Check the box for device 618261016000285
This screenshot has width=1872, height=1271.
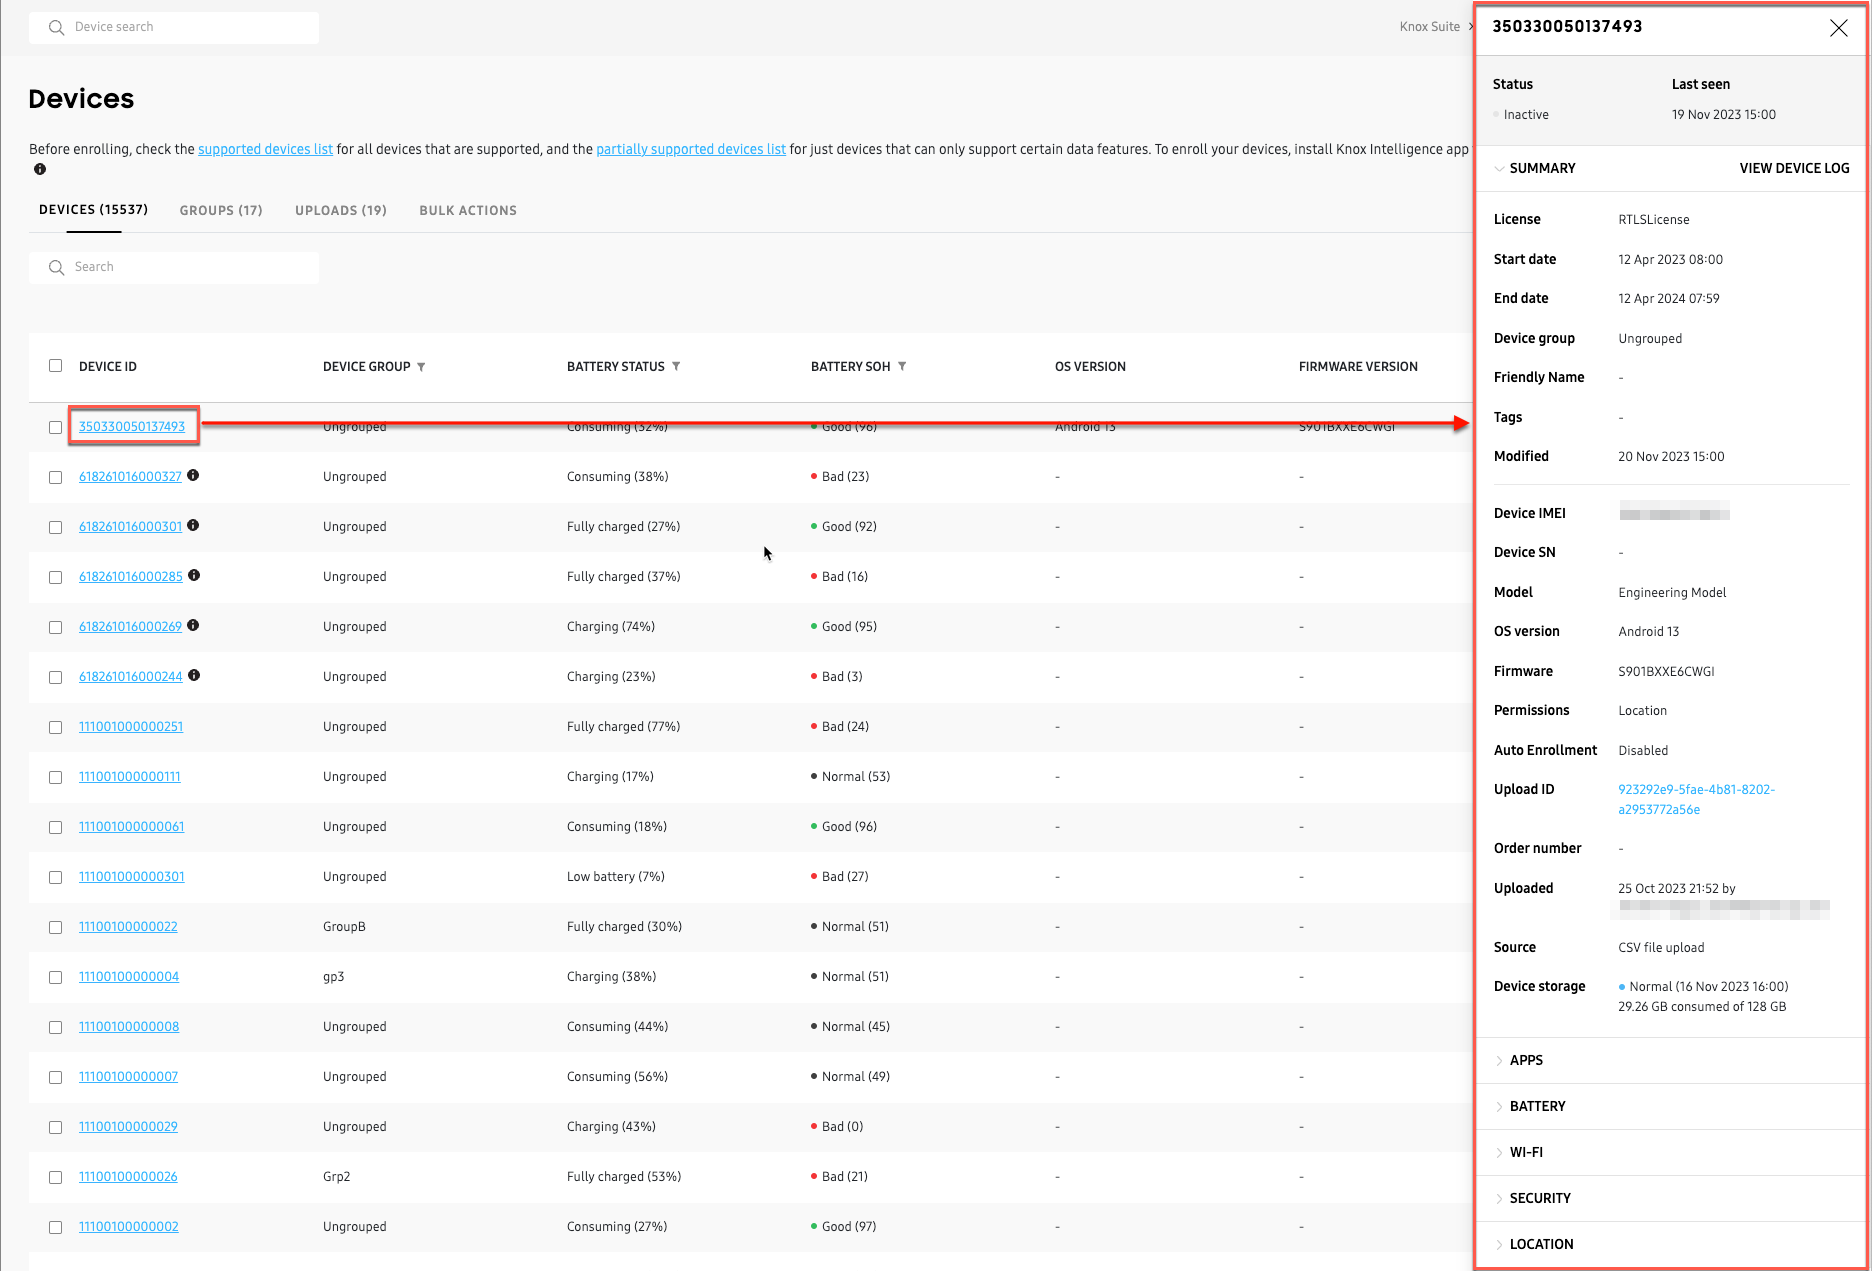[x=55, y=577]
